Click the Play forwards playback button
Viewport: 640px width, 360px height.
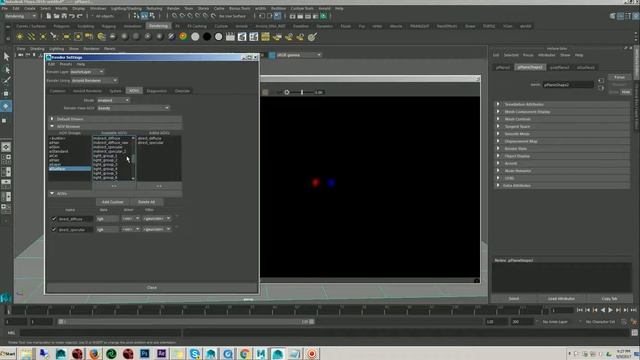pos(611,310)
